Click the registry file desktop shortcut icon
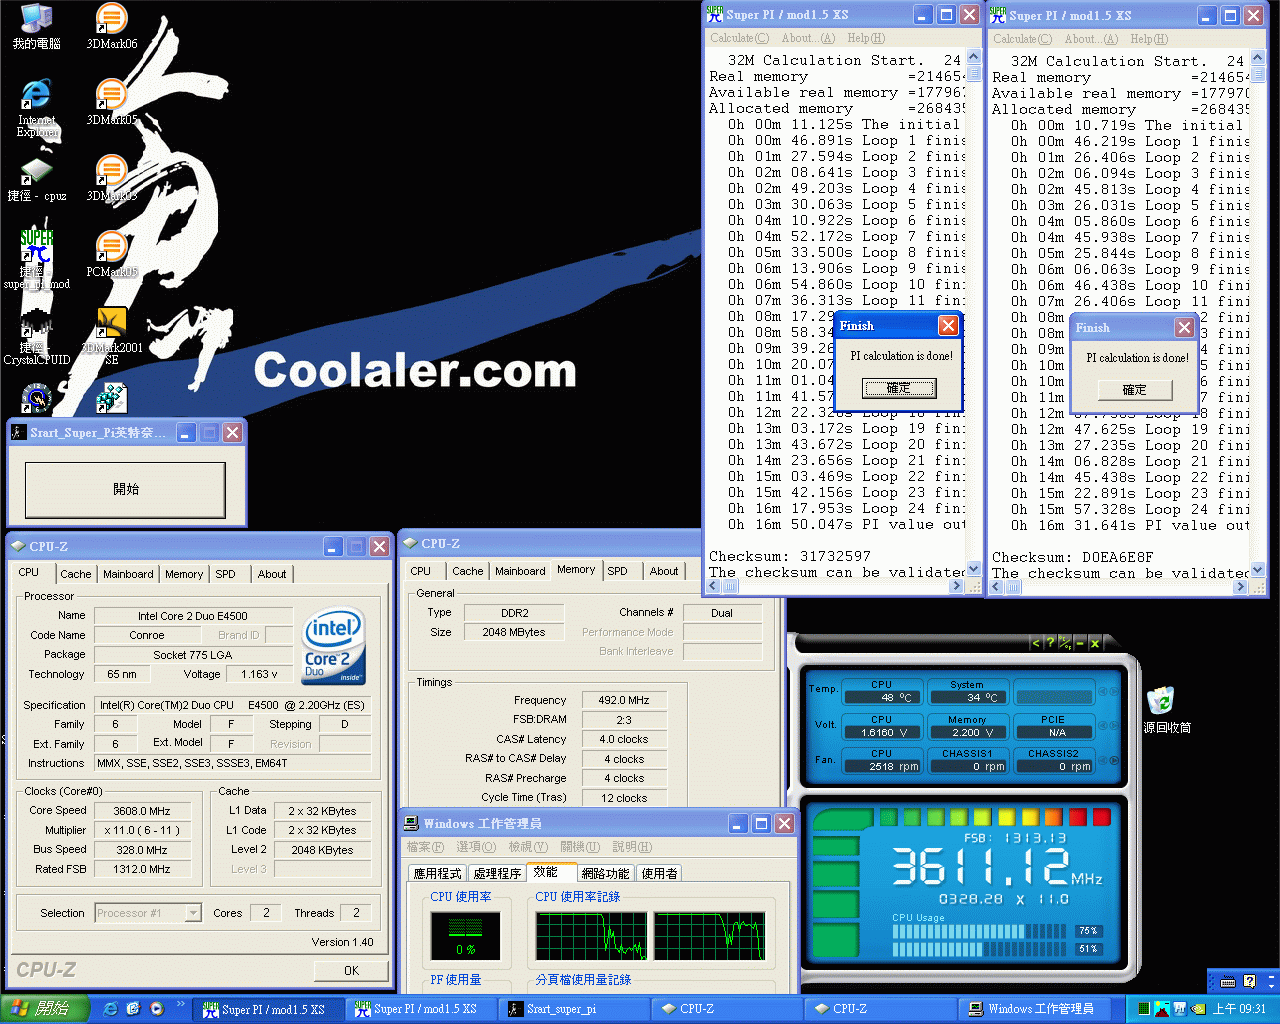Screen dimensions: 1280x1024 tap(111, 400)
